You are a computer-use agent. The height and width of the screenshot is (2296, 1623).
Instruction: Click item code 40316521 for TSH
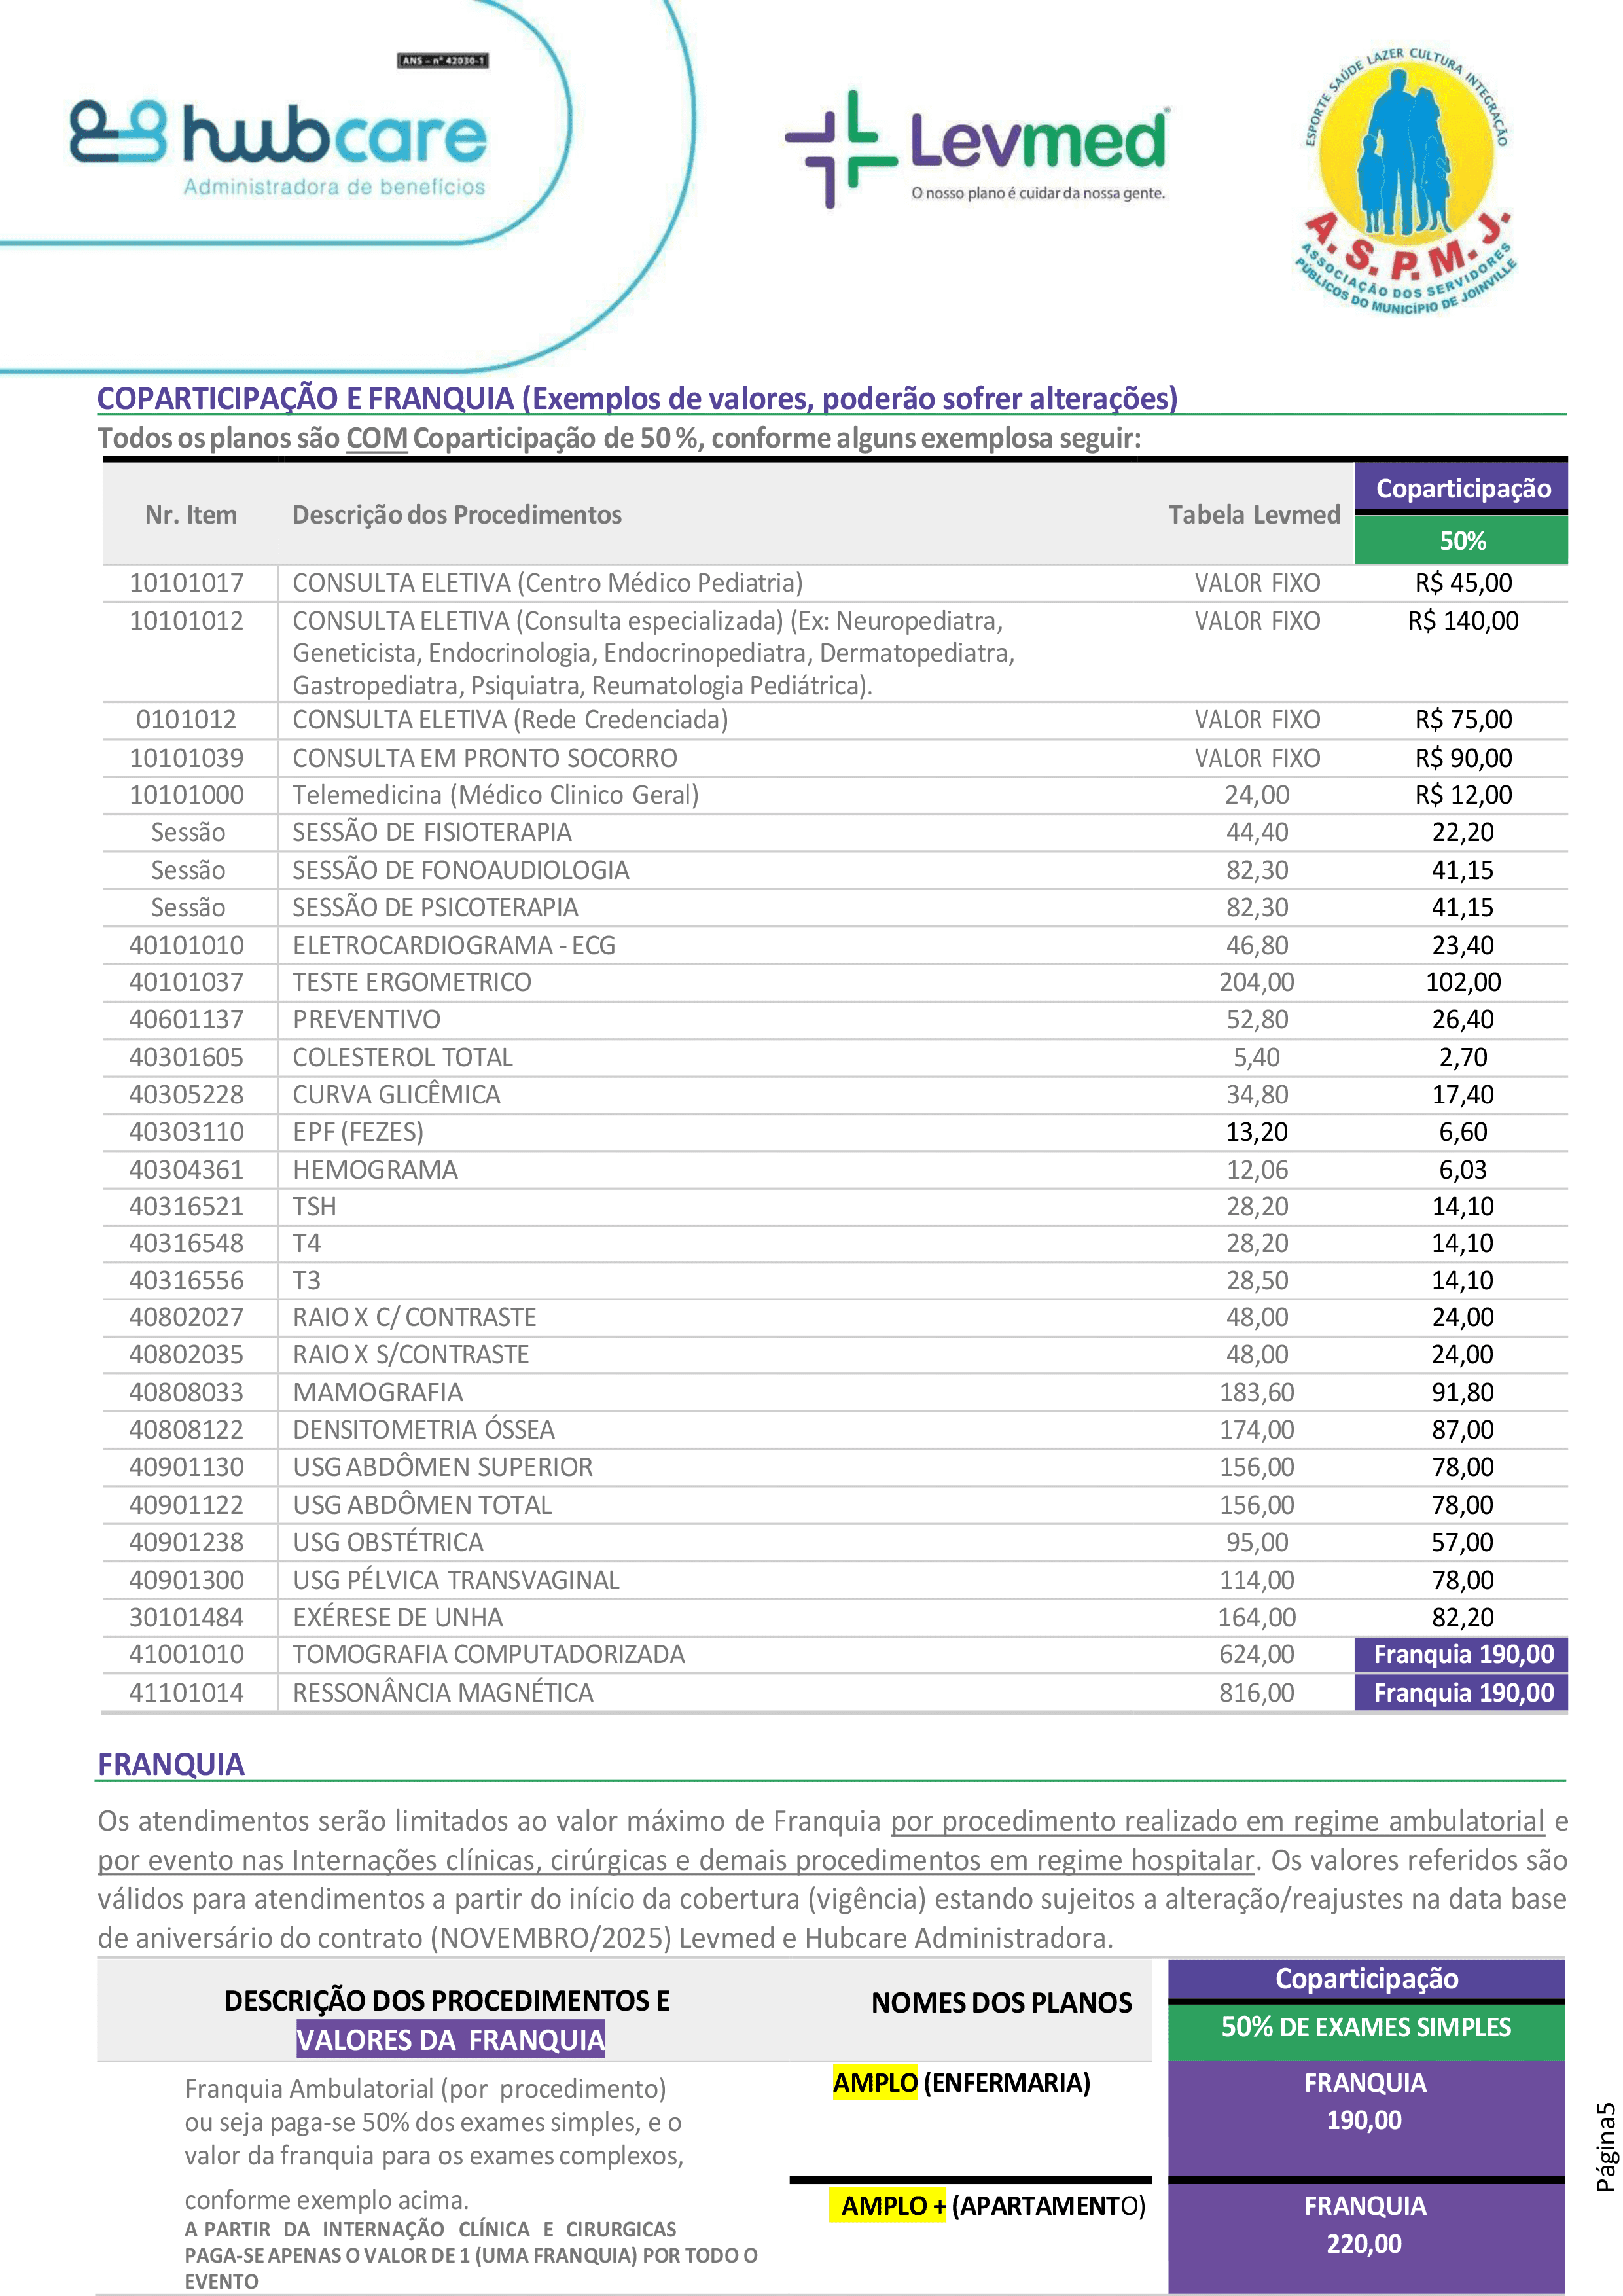pos(187,1207)
